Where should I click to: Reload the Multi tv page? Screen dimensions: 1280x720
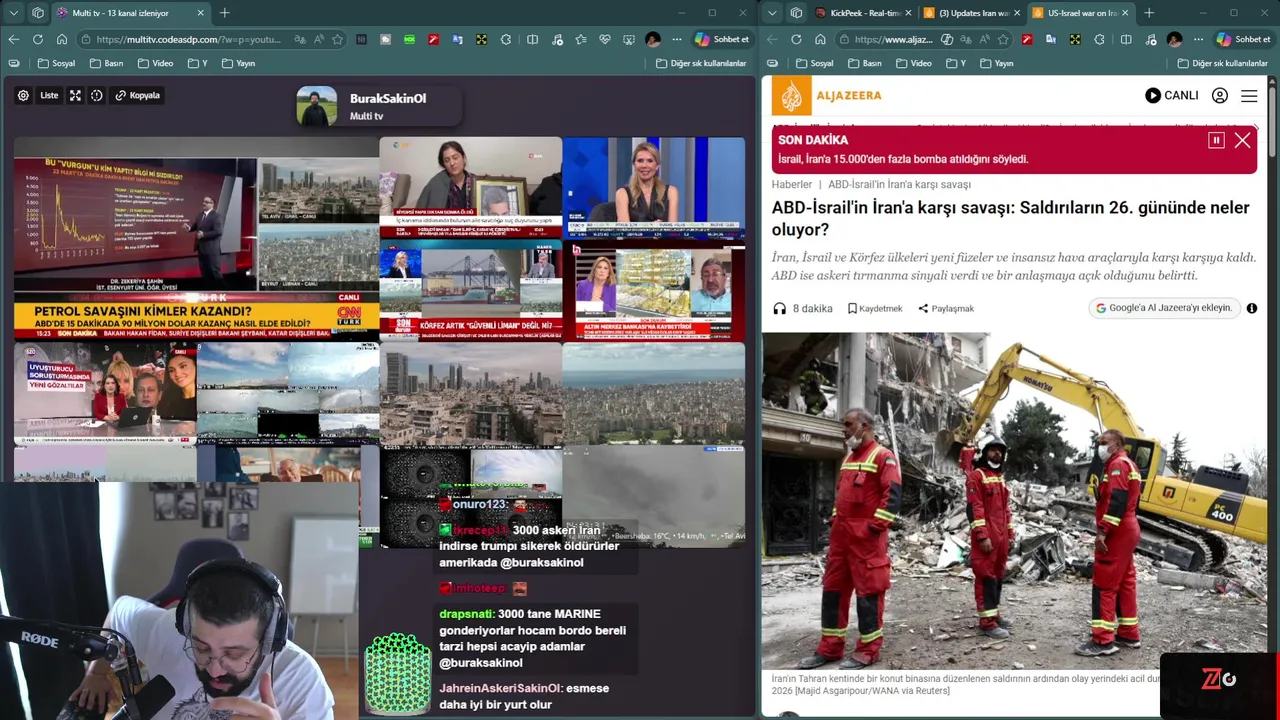pos(38,39)
